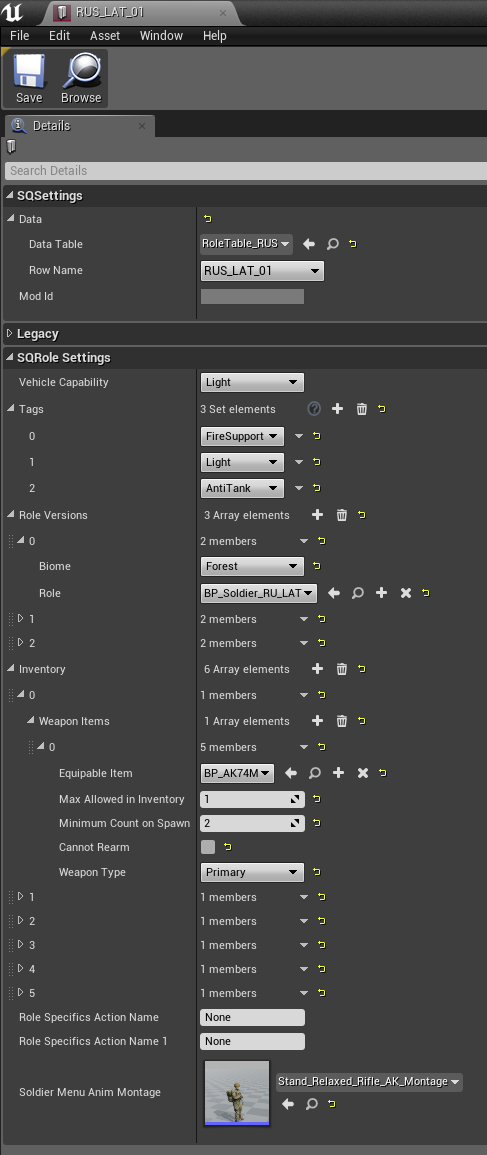Expand Inventory element 3

[x=21, y=945]
